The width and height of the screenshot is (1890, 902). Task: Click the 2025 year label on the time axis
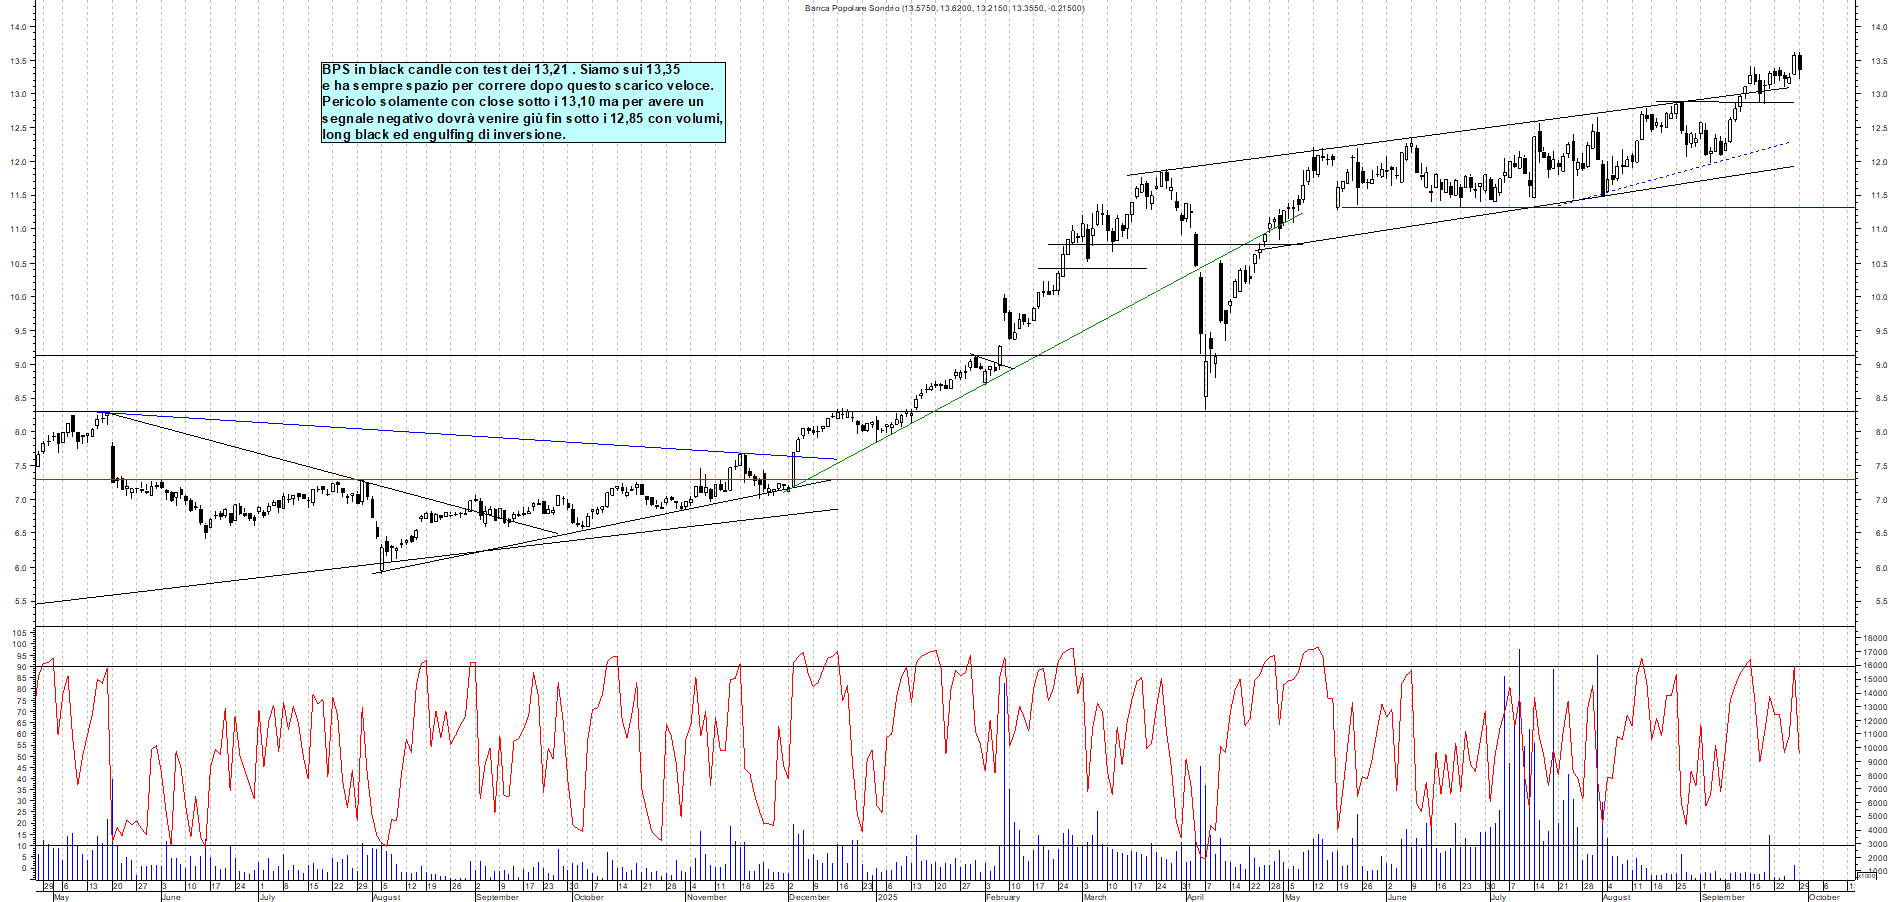pos(887,897)
